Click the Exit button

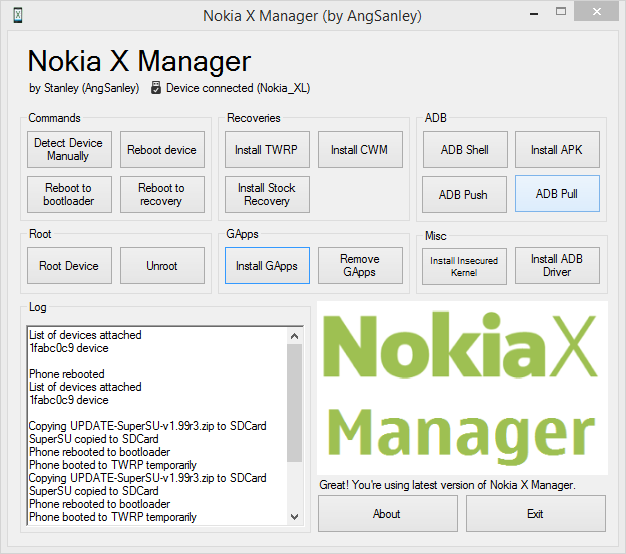tap(535, 514)
